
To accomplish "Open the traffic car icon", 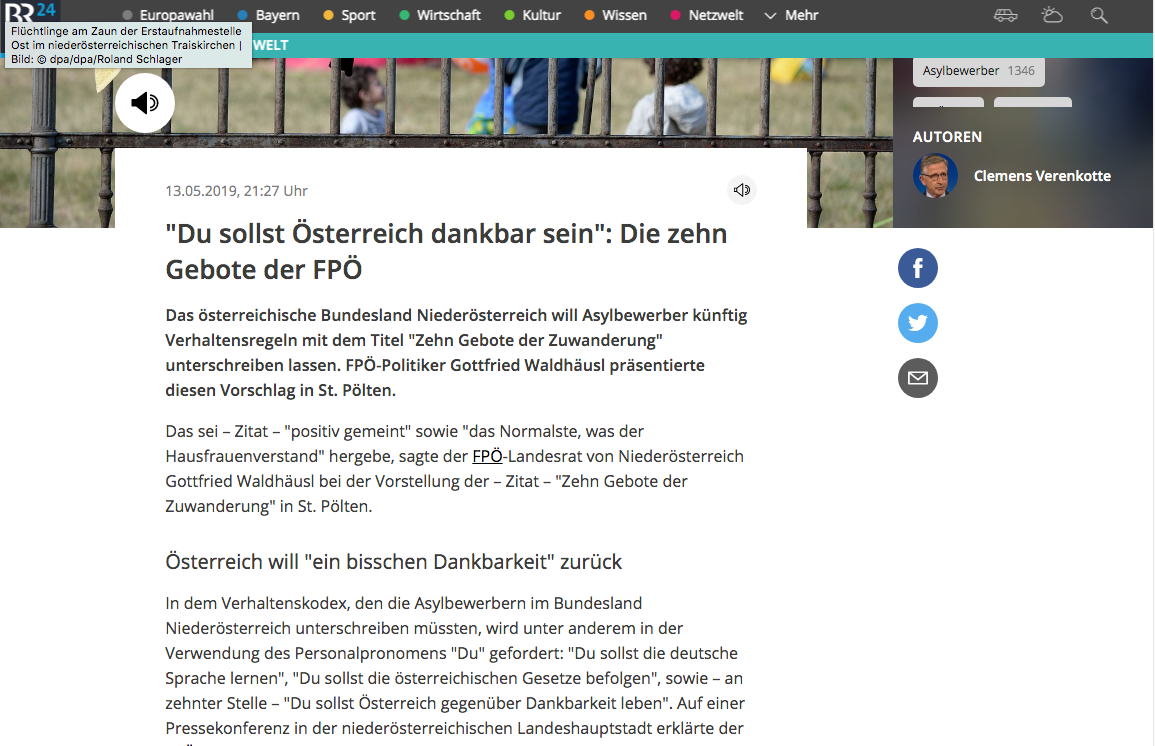I will point(1005,15).
